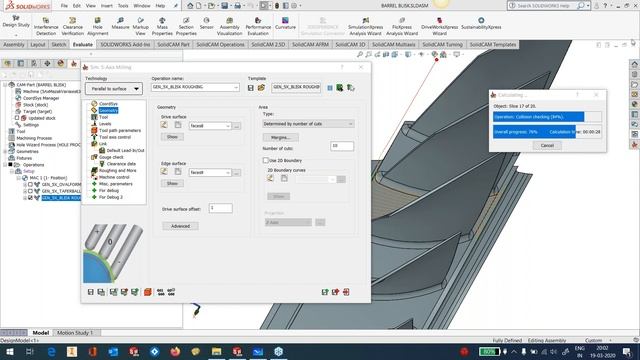640x360 pixels.
Task: Define edge surface selection icon
Action: coord(164,172)
